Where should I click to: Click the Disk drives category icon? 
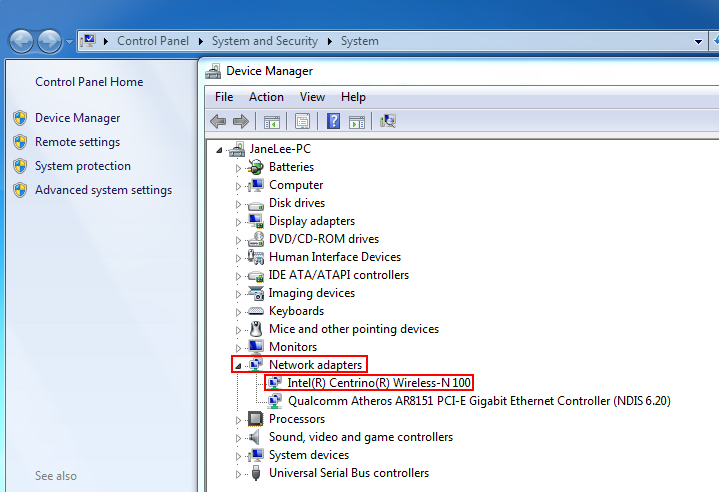(255, 205)
